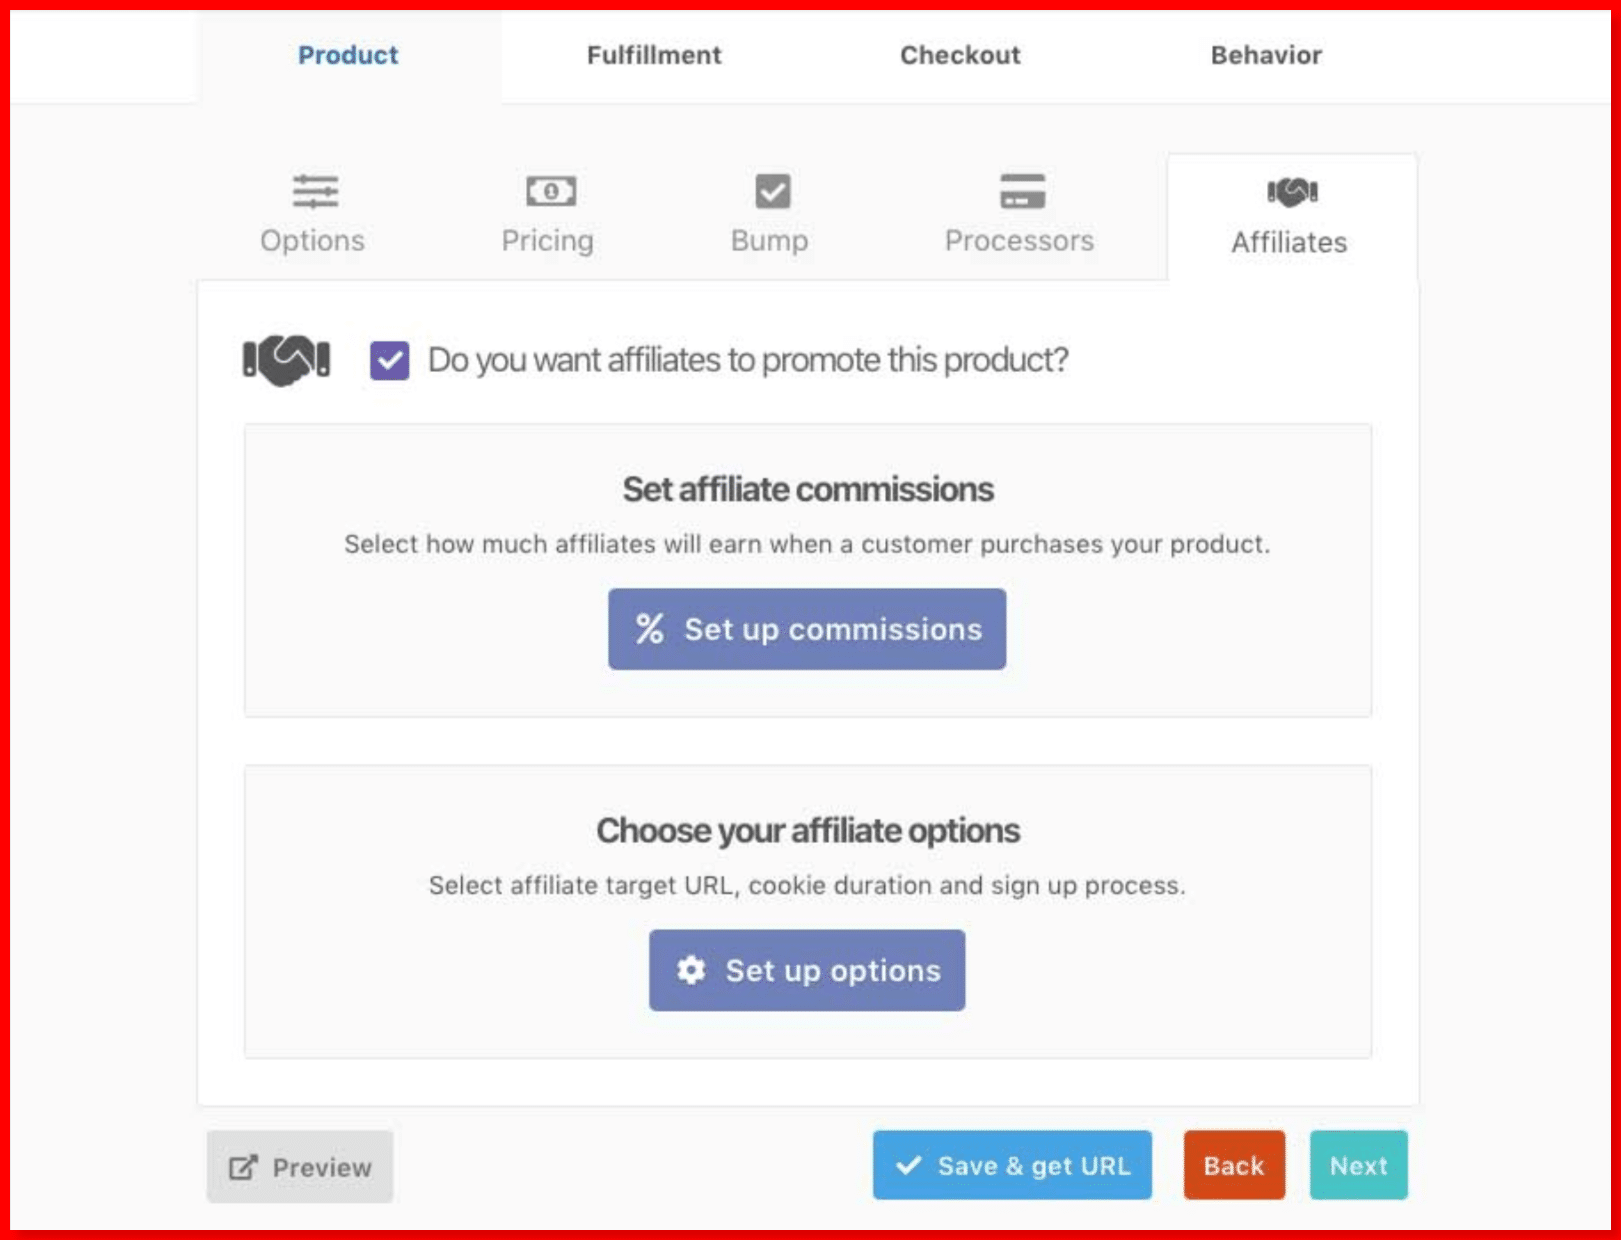Click the Options sliders icon

pos(315,191)
